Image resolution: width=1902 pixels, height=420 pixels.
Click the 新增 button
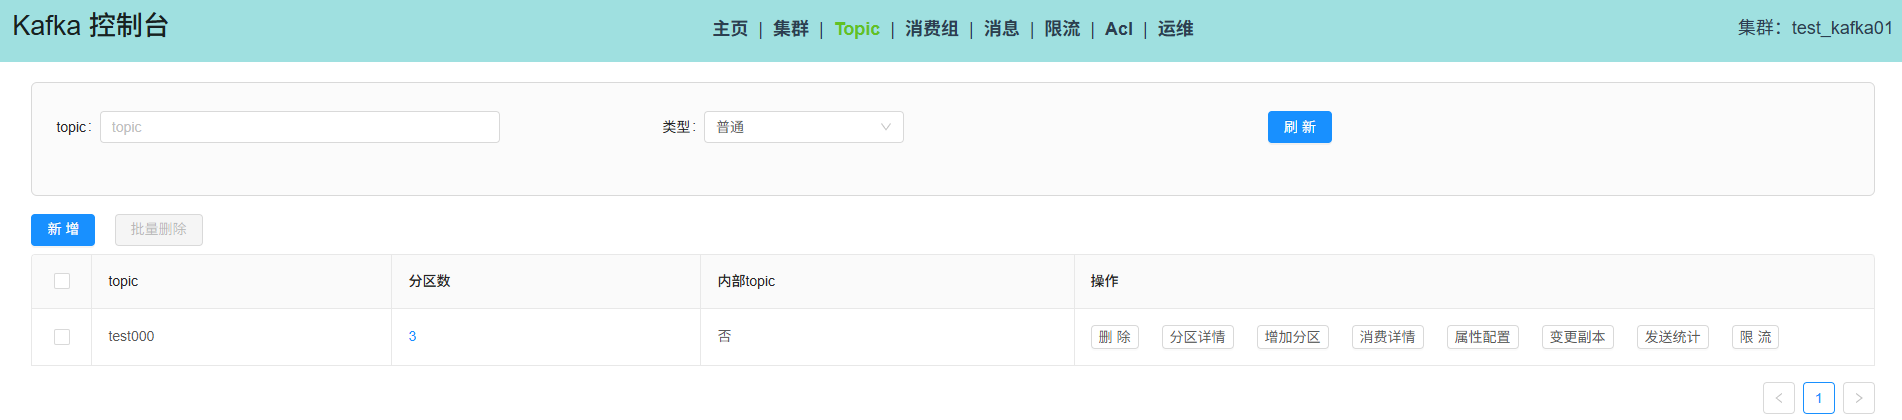[x=63, y=230]
